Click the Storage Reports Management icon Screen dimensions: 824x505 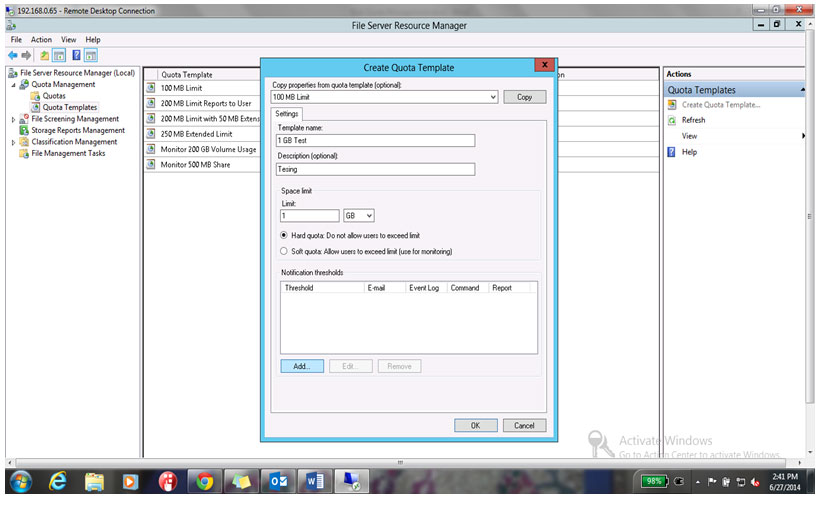click(x=24, y=130)
